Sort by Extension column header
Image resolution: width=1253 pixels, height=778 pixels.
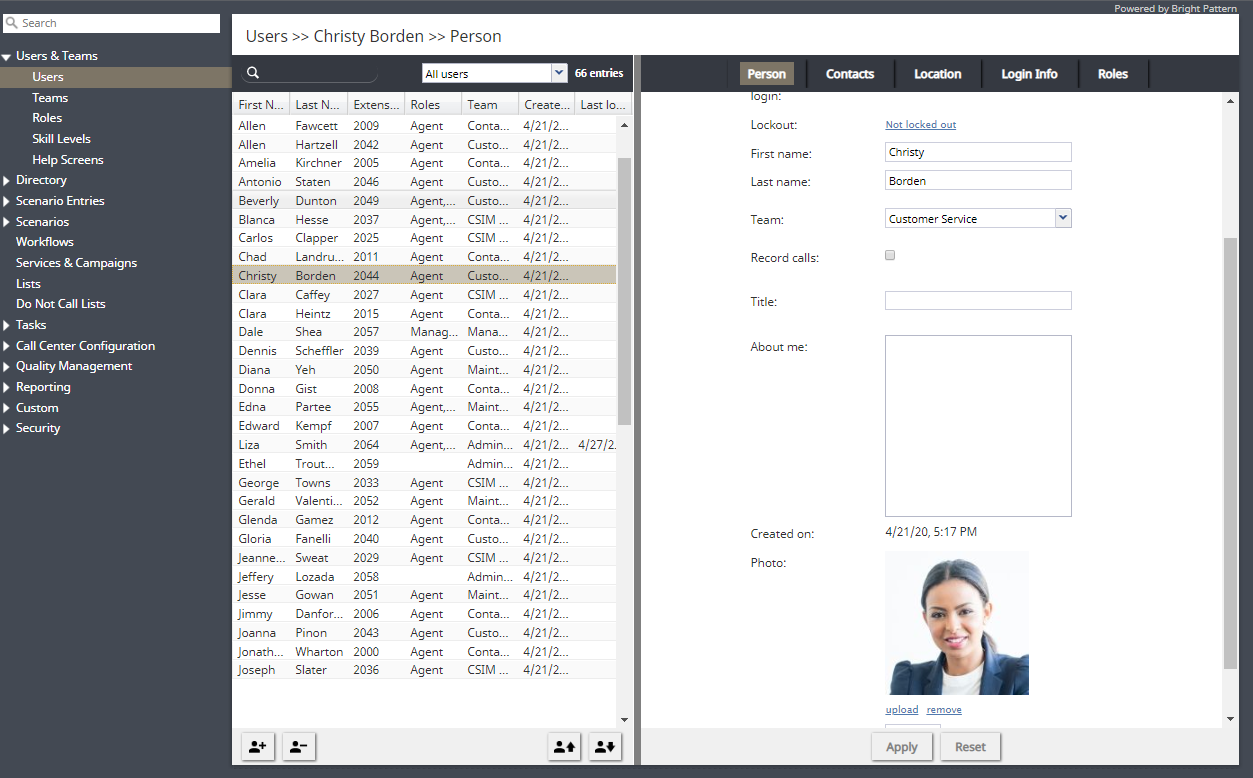[376, 104]
